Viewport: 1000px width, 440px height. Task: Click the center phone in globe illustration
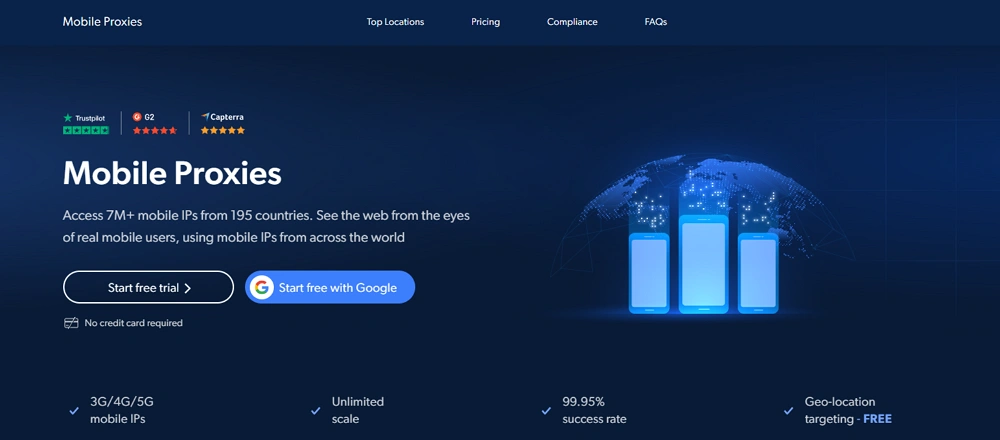coord(703,264)
